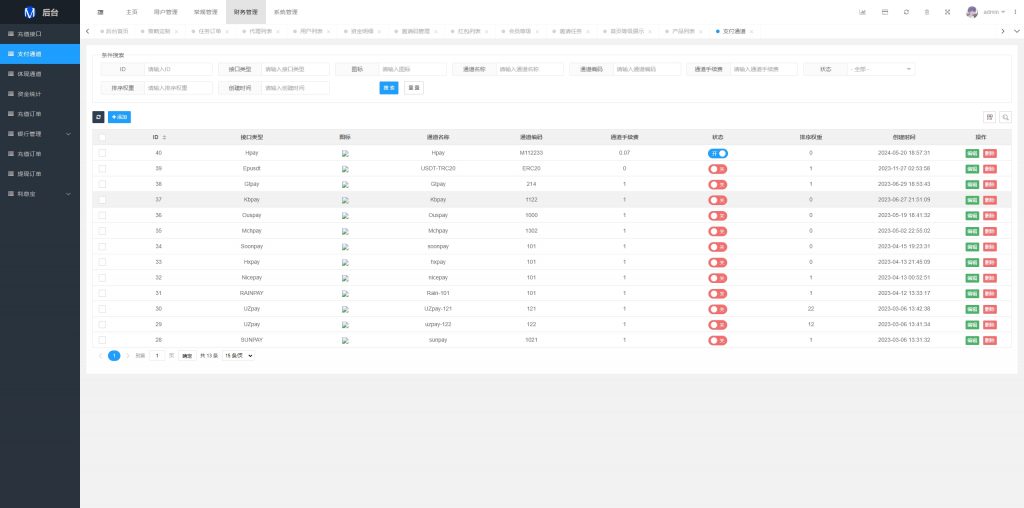The width and height of the screenshot is (1024, 508).
Task: Click the window layout icon in top bar
Action: pos(885,12)
